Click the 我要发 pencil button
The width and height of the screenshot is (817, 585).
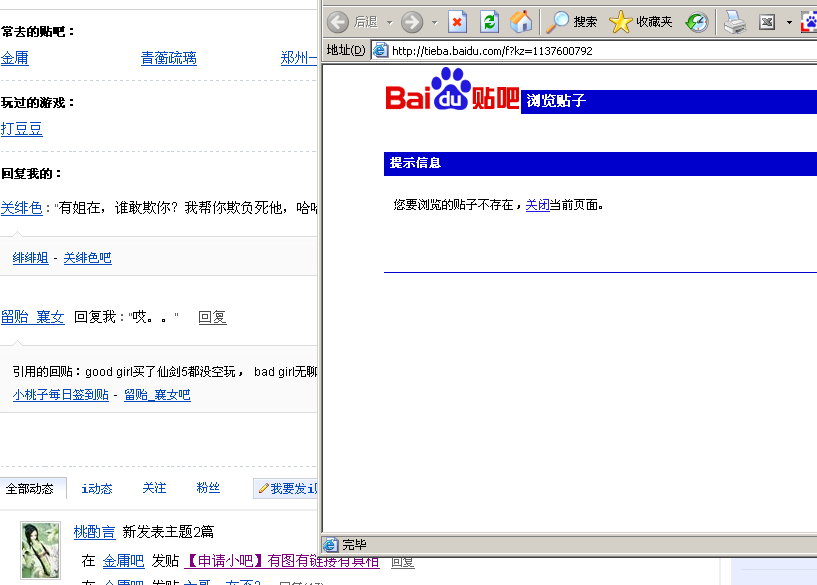coord(286,488)
